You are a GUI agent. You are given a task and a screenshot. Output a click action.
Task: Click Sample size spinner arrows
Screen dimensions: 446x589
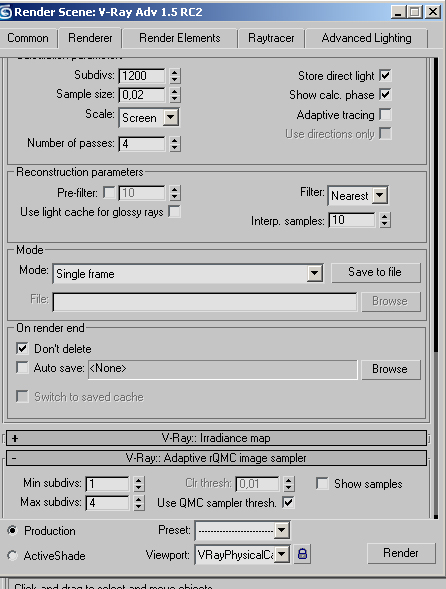click(x=174, y=95)
